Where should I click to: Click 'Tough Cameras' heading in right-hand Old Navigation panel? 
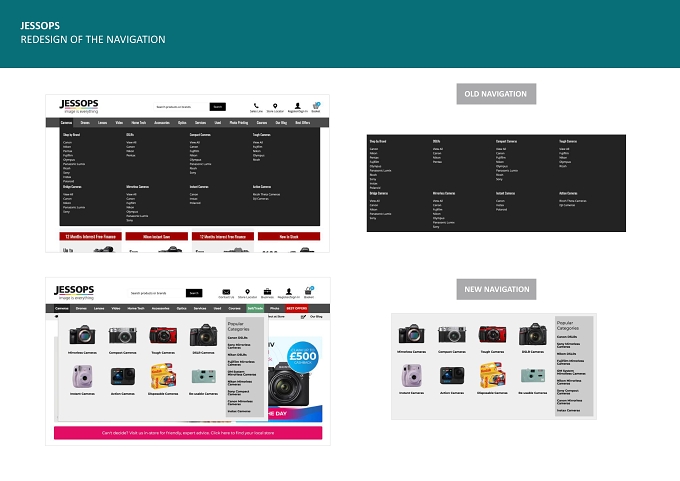(568, 141)
